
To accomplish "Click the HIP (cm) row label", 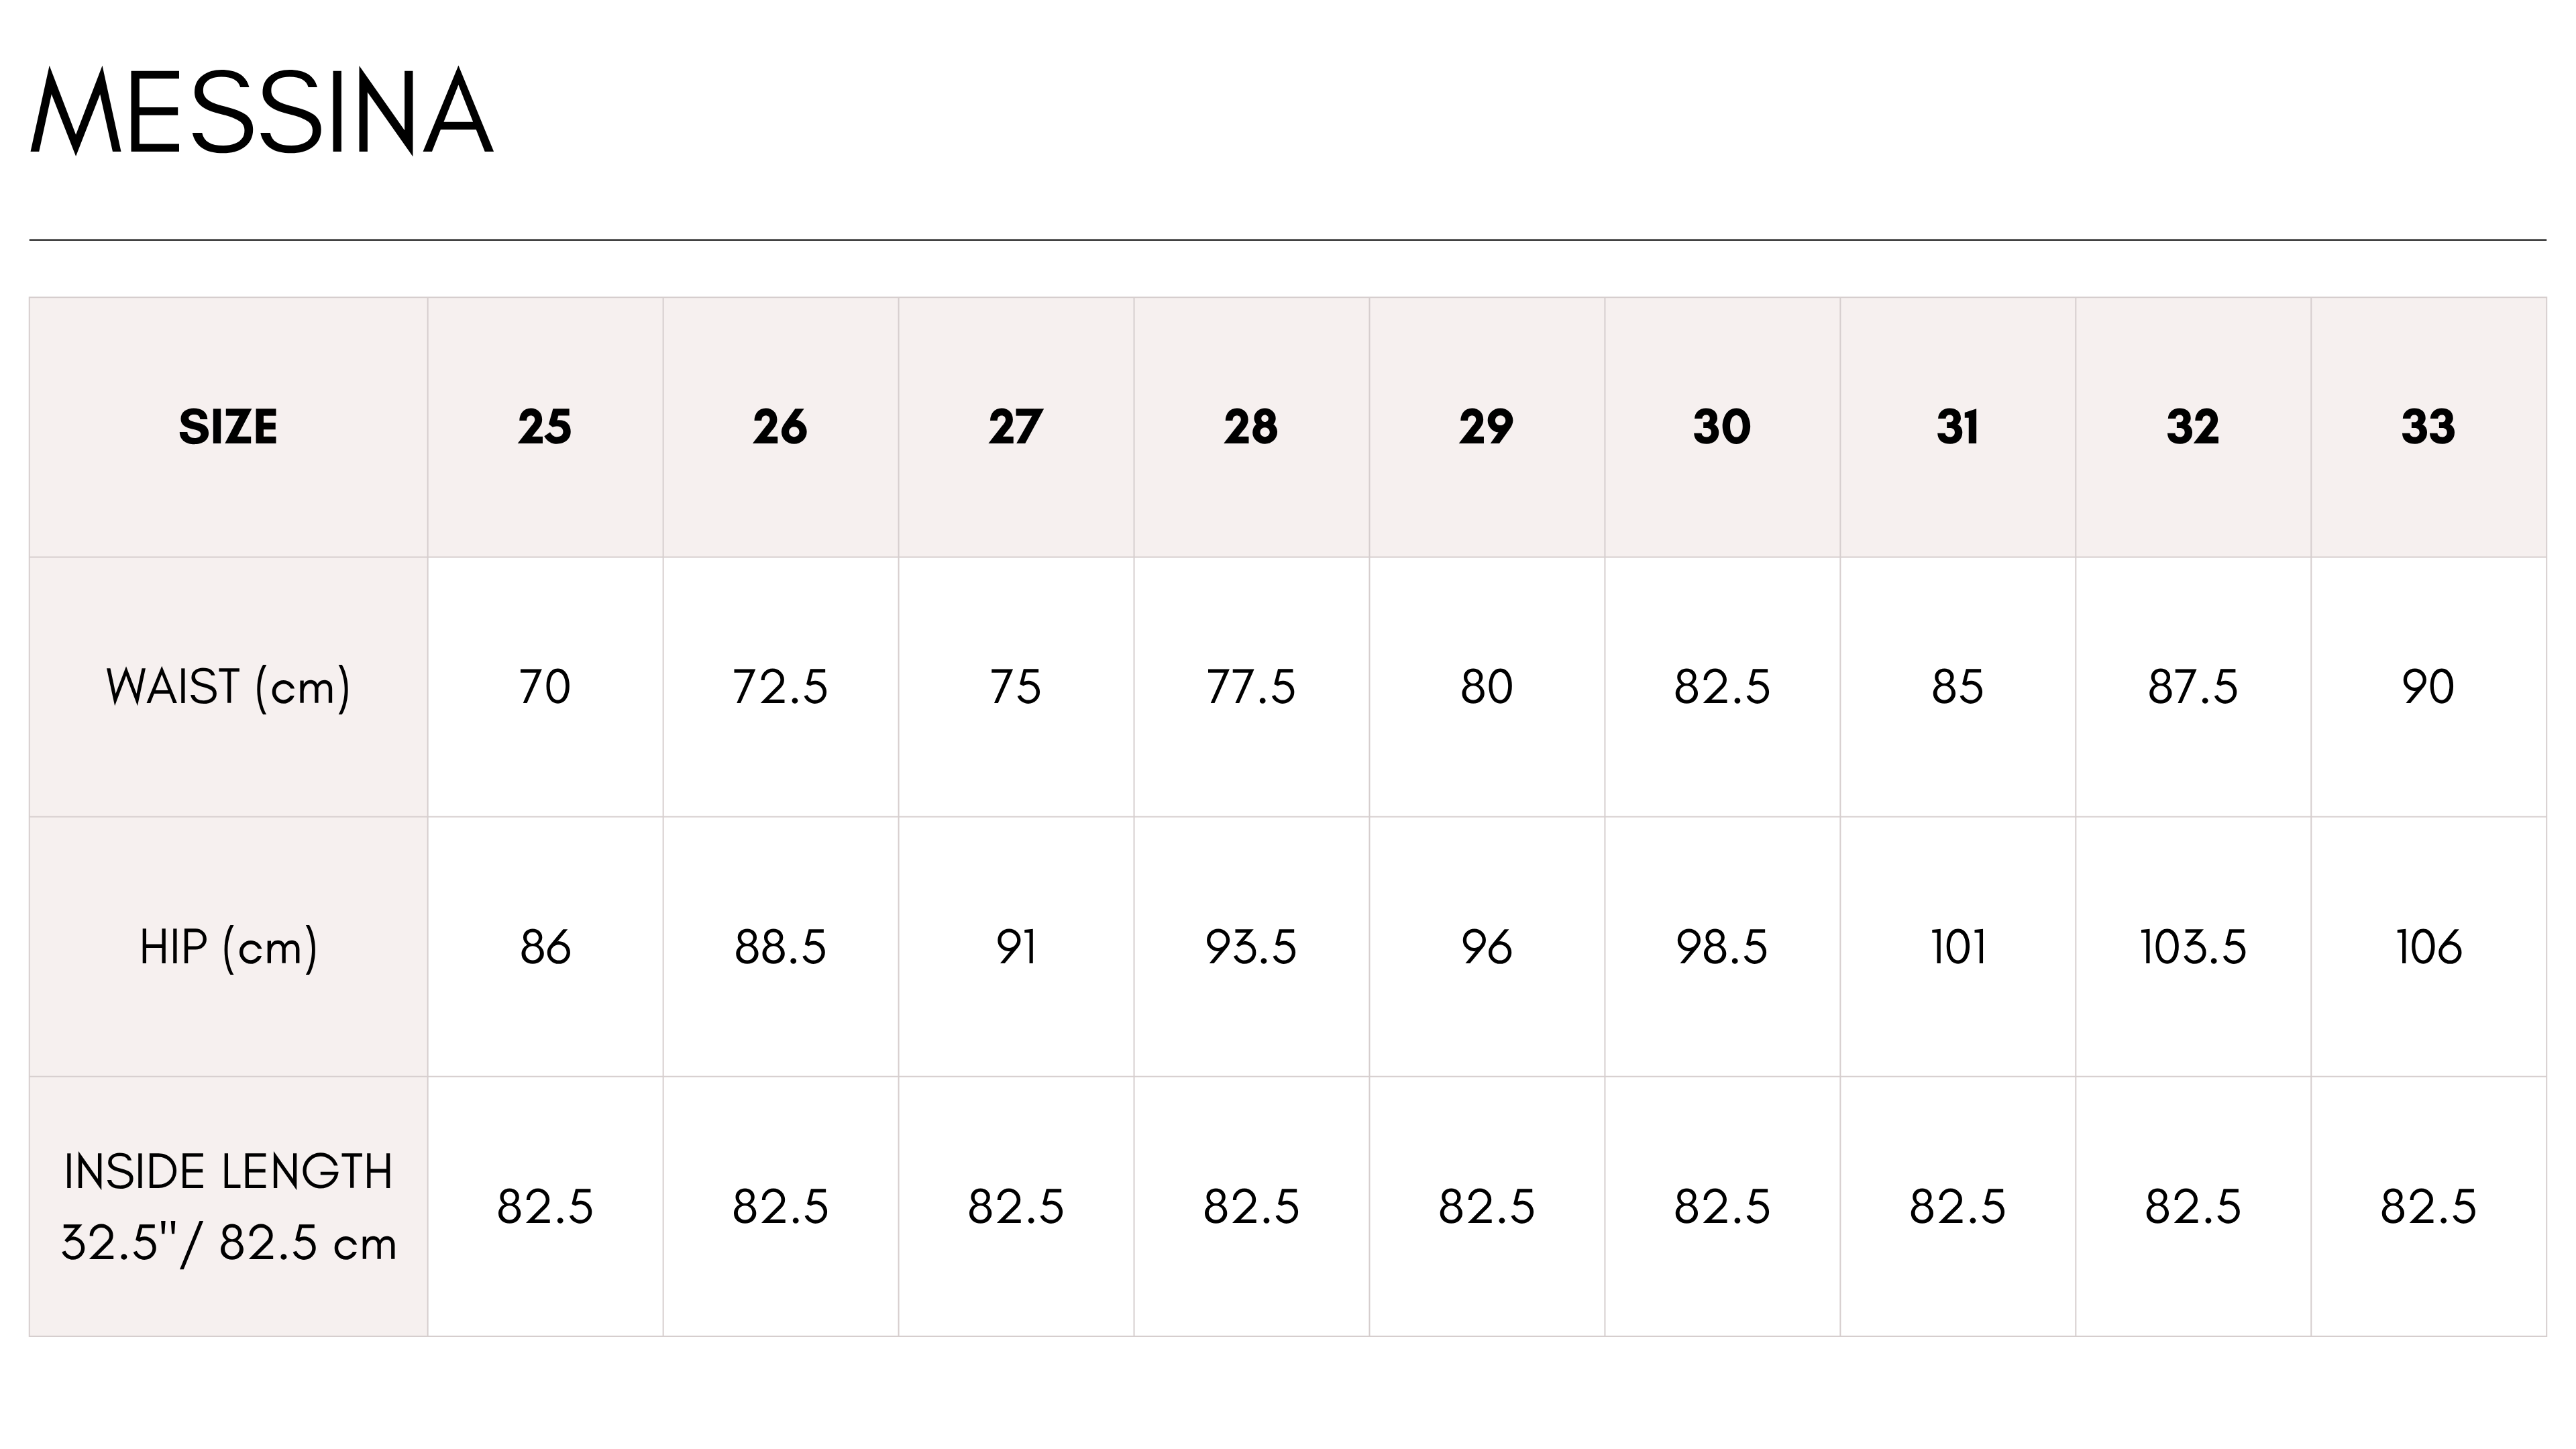I will pyautogui.click(x=228, y=947).
